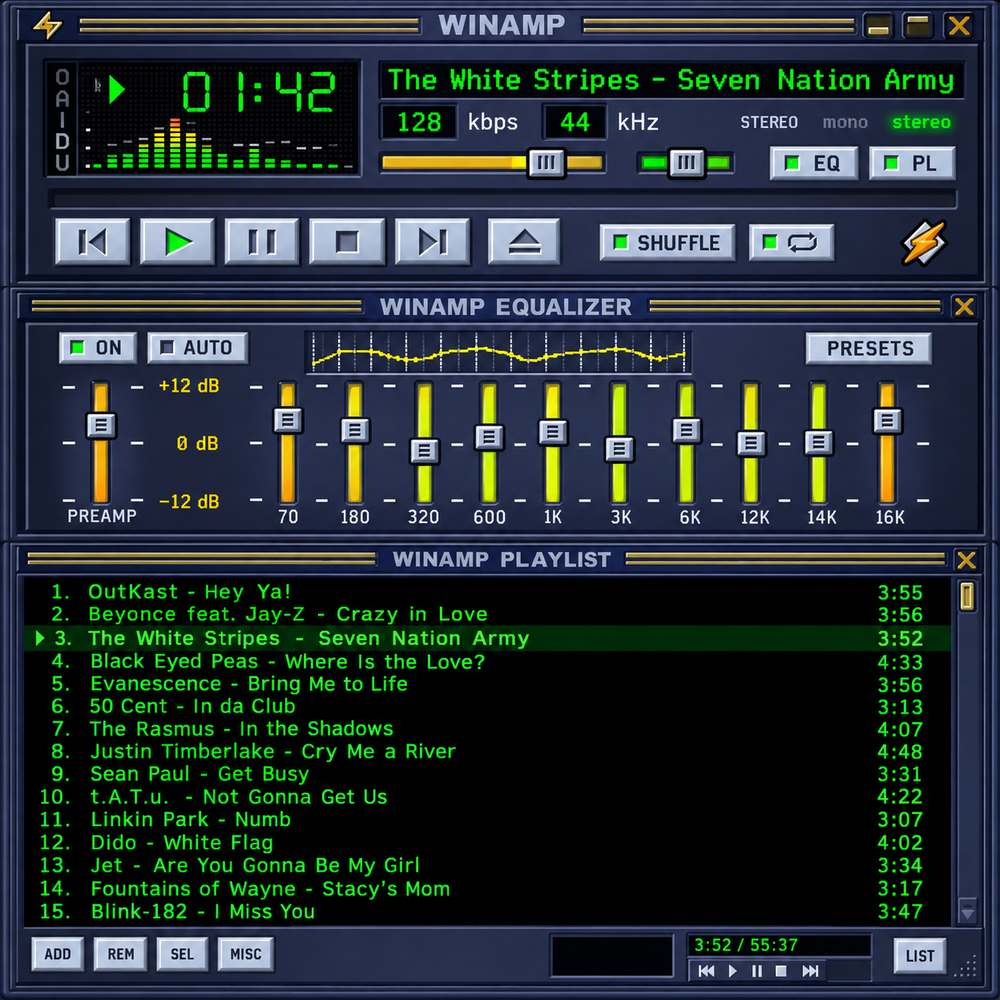Image resolution: width=1000 pixels, height=1000 pixels.
Task: Click the 16K equalizer slider knob
Action: coord(887,420)
